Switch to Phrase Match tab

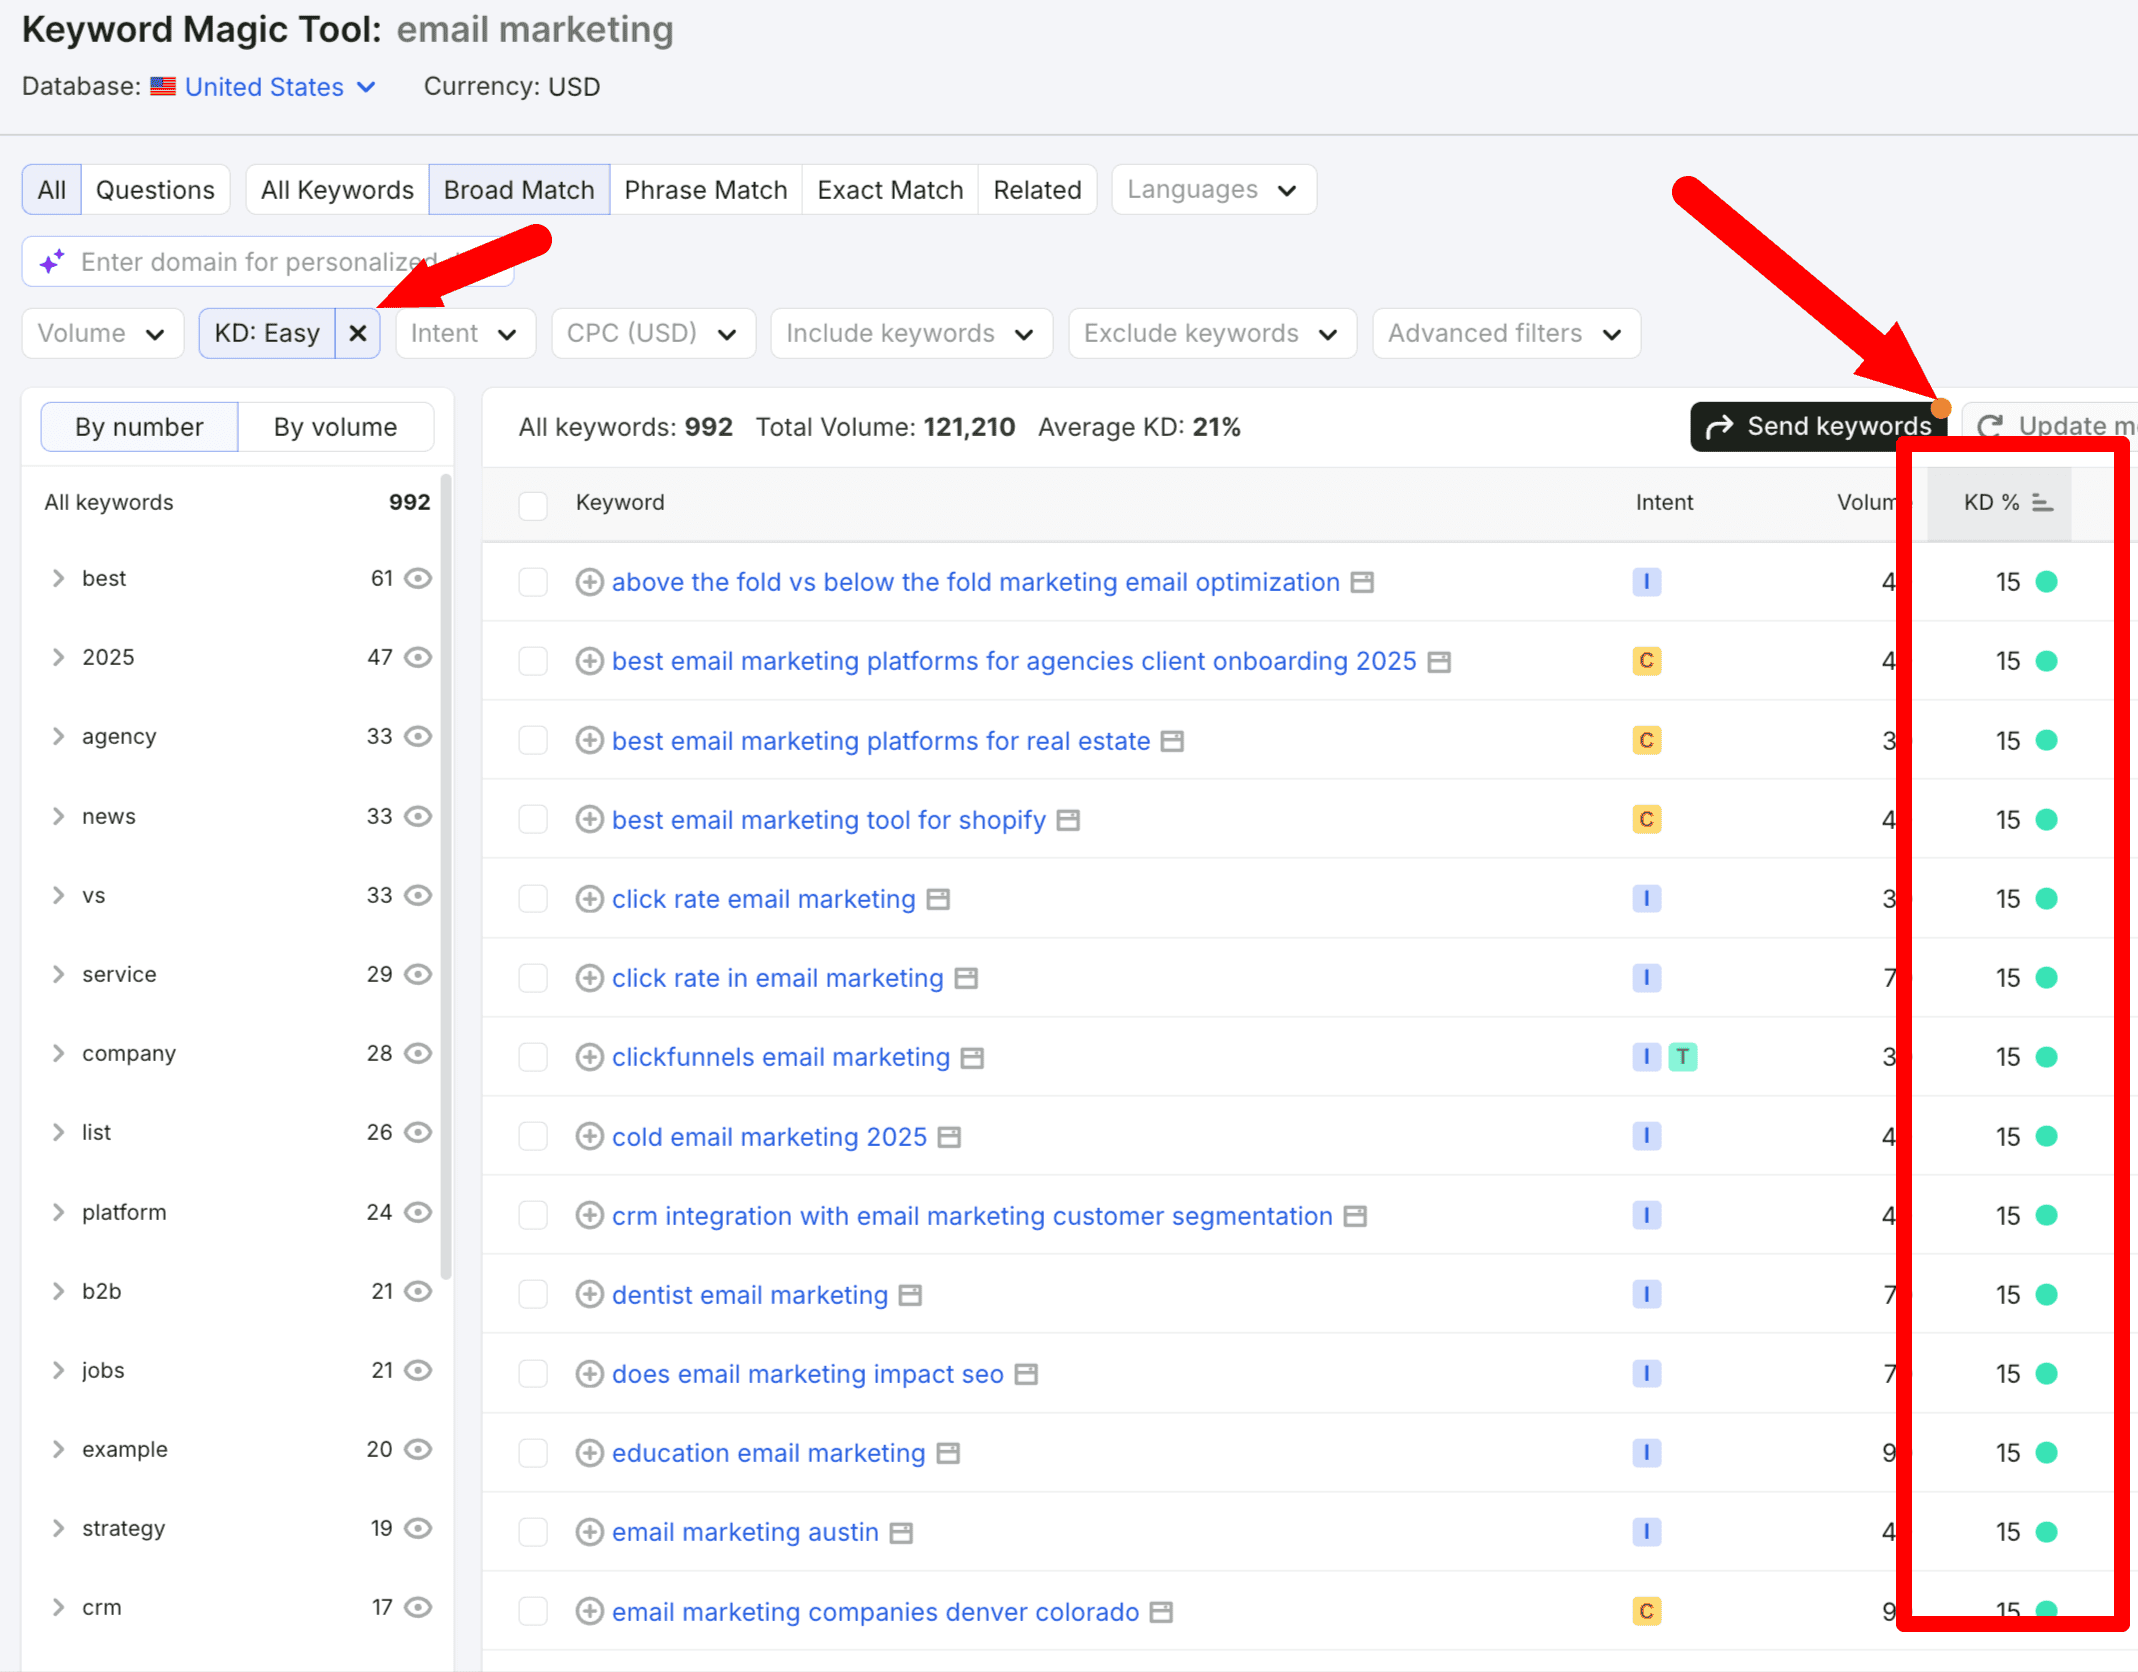[x=705, y=189]
